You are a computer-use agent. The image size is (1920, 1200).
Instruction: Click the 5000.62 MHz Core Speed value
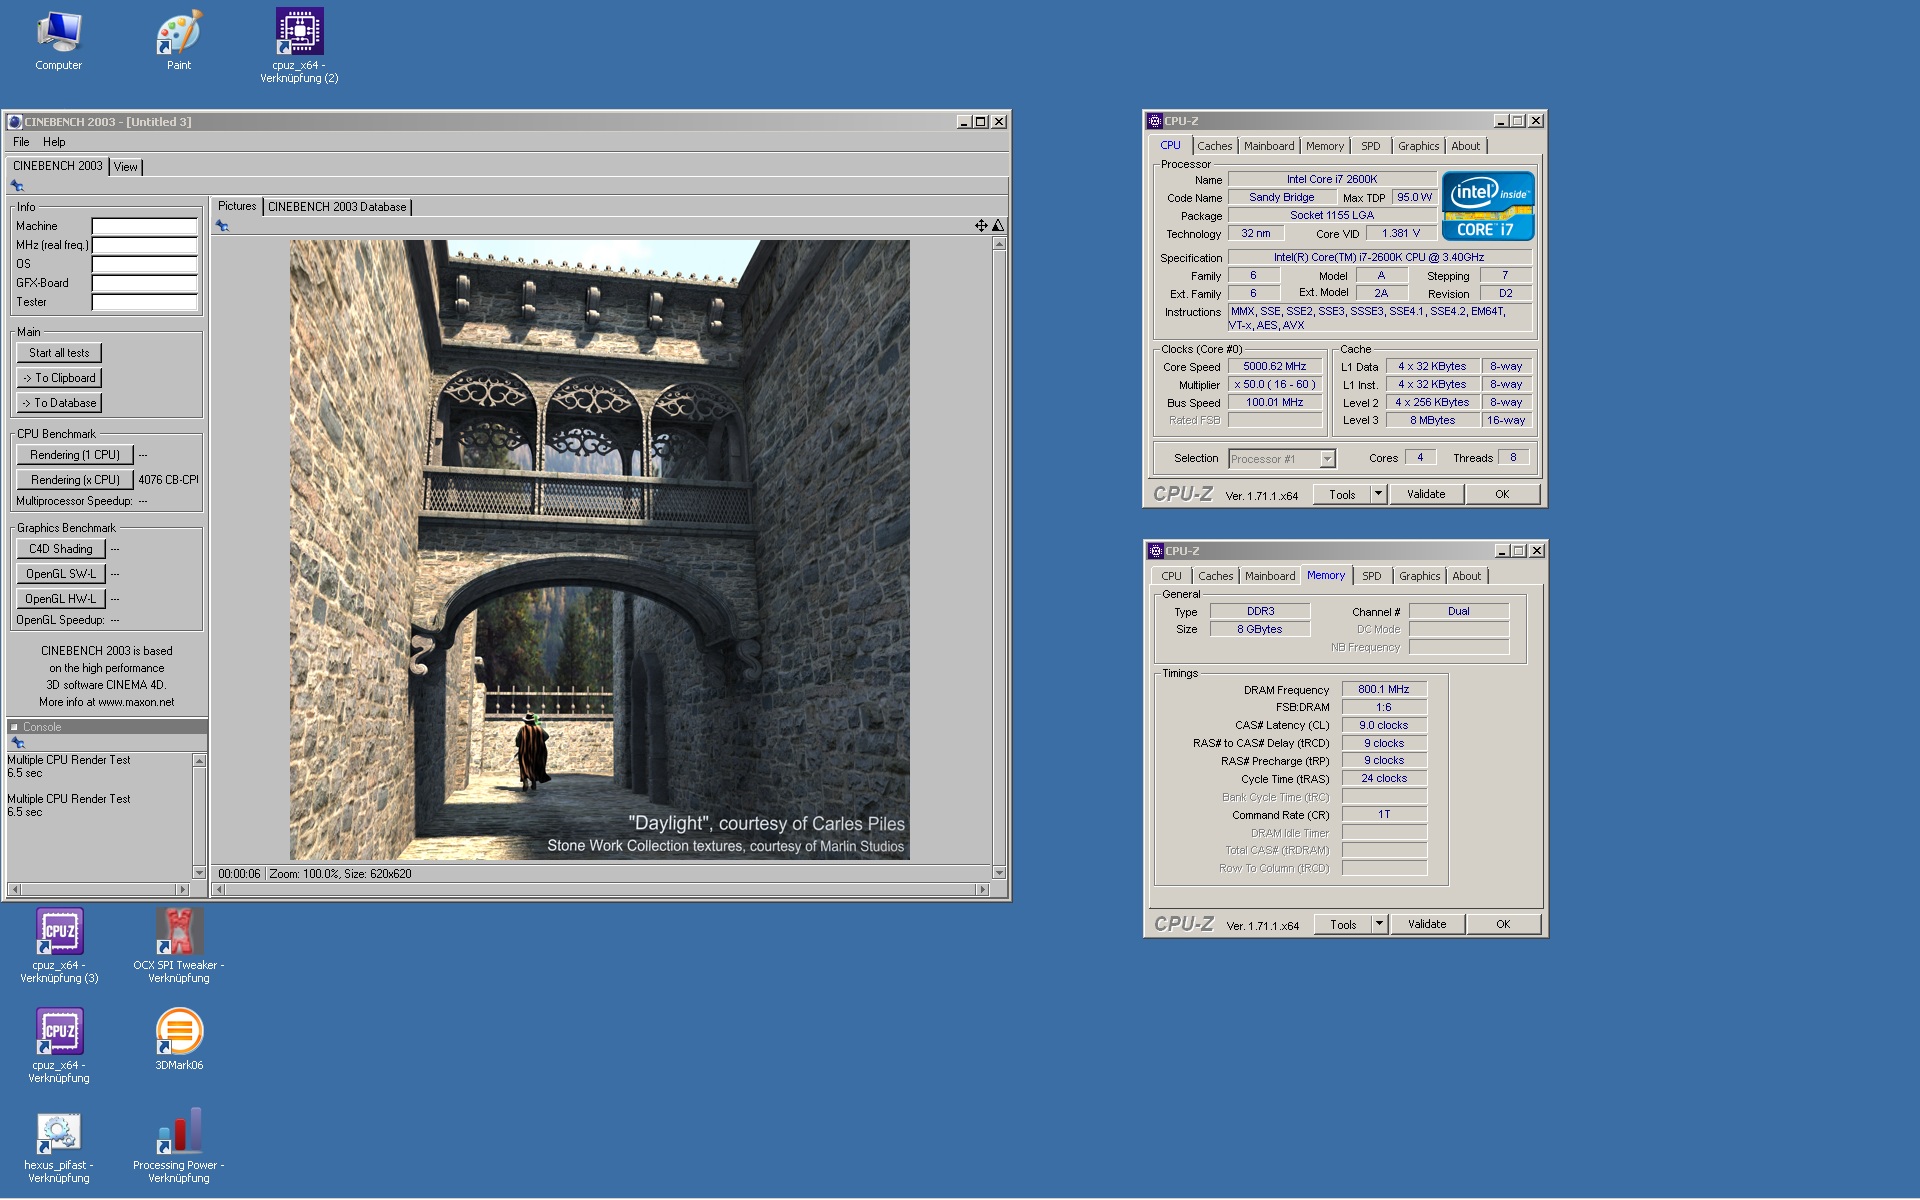click(x=1274, y=367)
